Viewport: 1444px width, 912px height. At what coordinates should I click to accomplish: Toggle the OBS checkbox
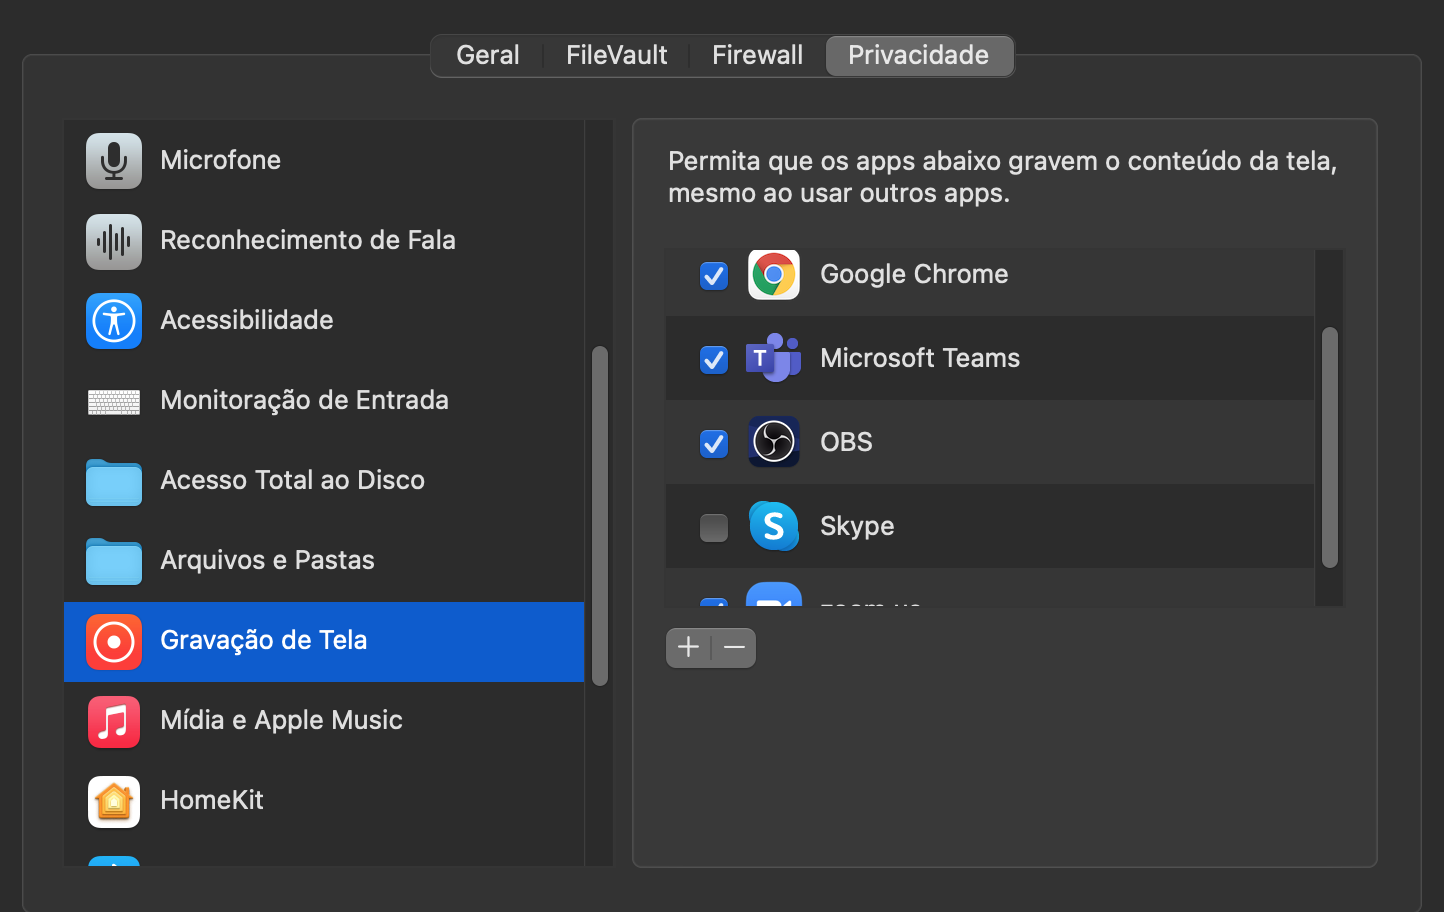tap(714, 443)
